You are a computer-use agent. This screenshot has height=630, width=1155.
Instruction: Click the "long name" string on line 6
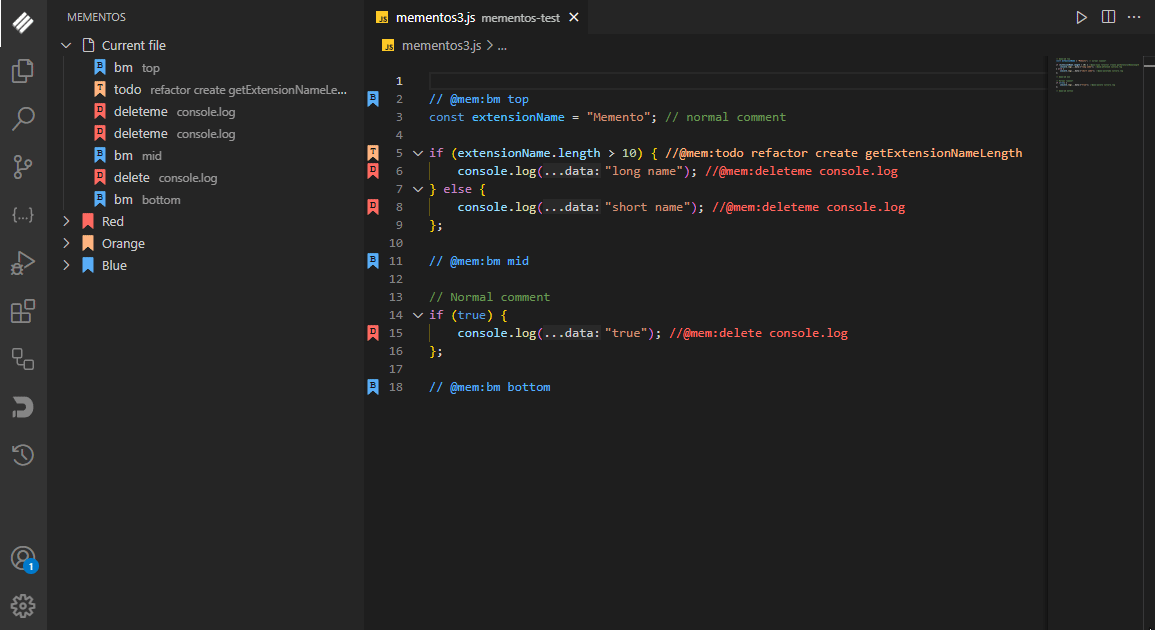pyautogui.click(x=644, y=171)
